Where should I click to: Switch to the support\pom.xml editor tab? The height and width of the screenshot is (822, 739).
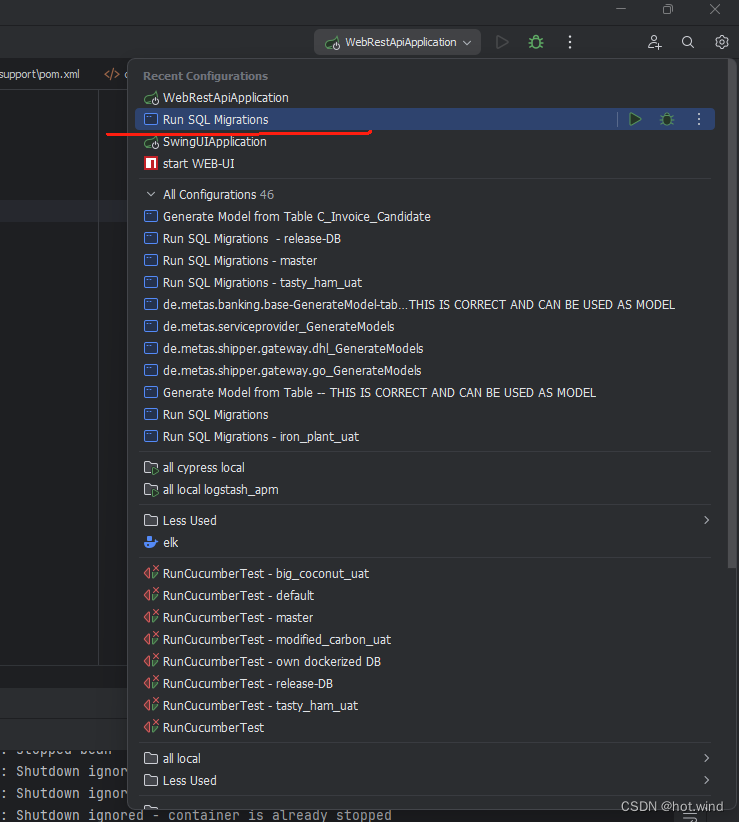40,74
